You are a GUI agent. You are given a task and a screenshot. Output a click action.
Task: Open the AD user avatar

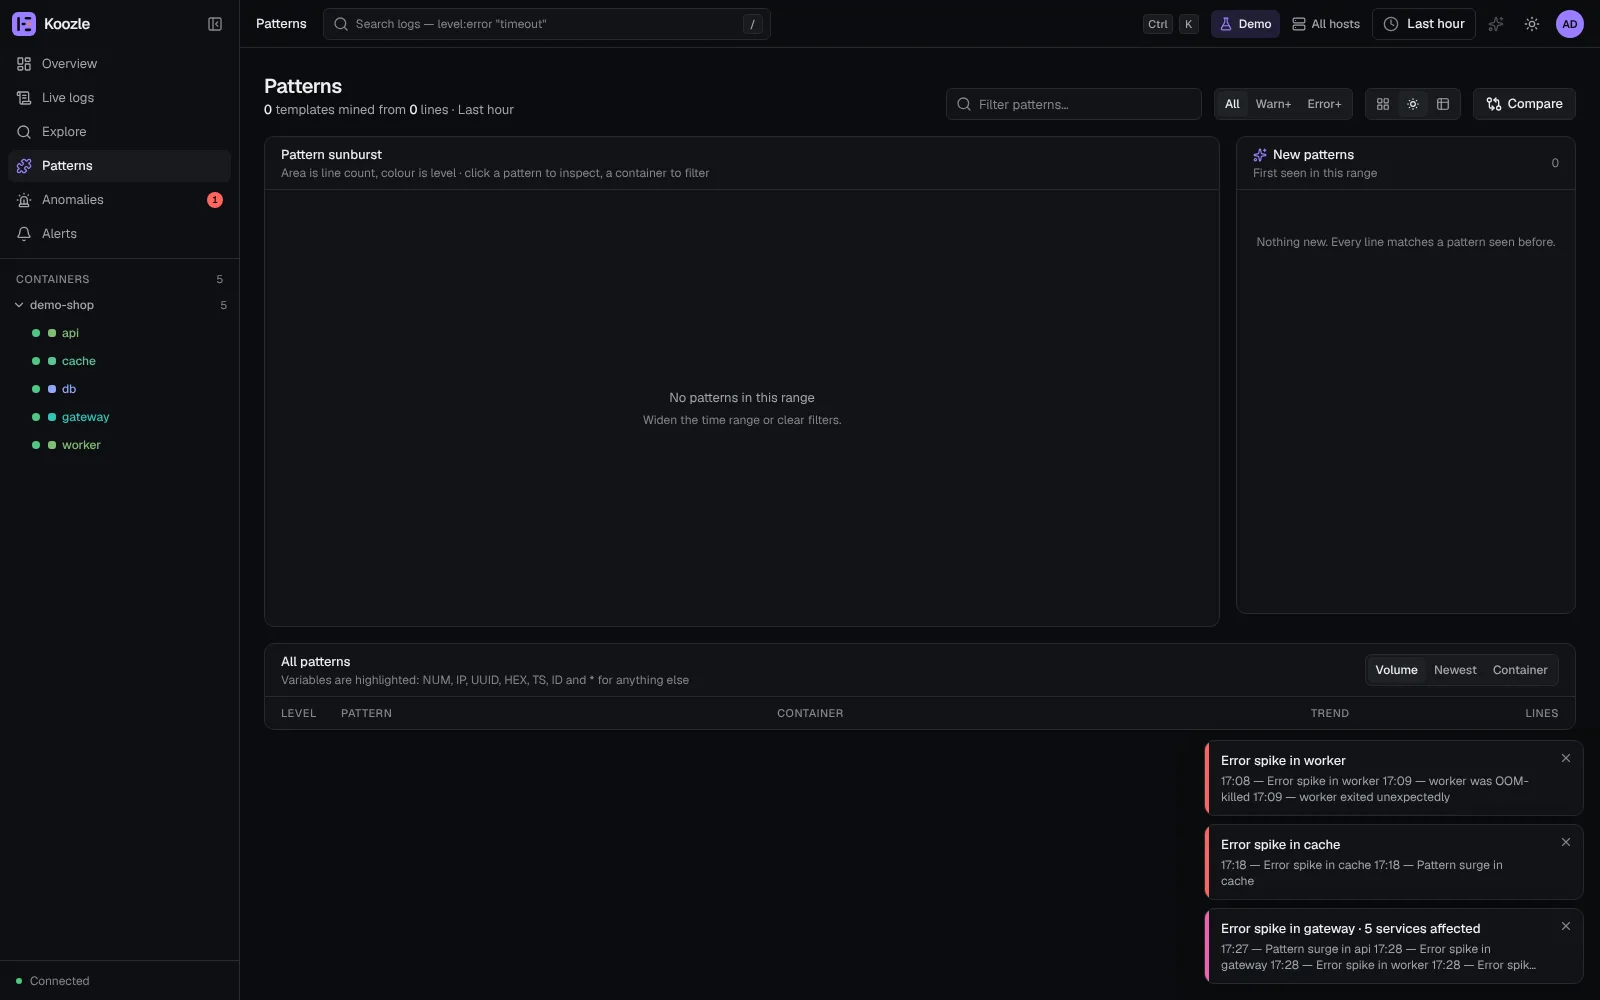(1570, 24)
